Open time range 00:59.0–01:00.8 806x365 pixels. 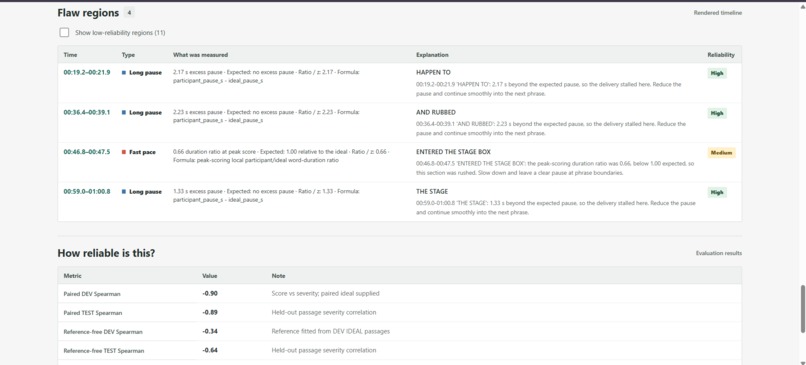pos(87,192)
